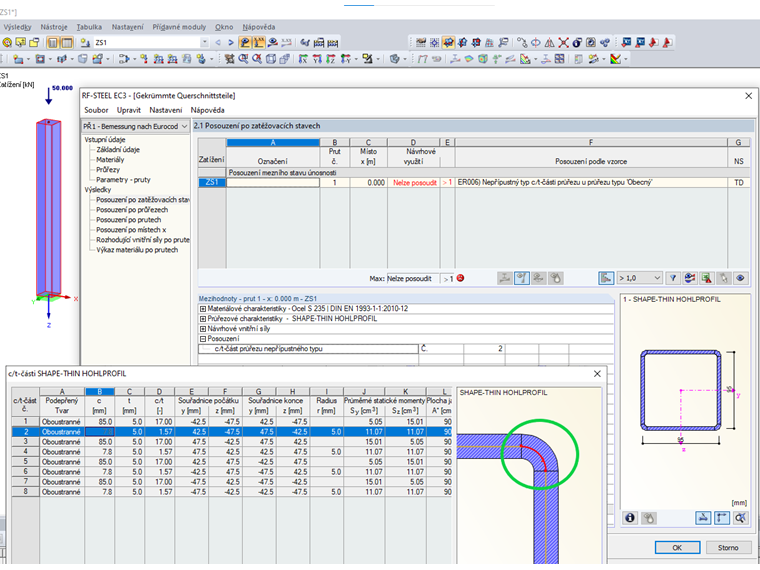The width and height of the screenshot is (760, 570).
Task: Collapse the Posouzení section
Action: pyautogui.click(x=204, y=339)
